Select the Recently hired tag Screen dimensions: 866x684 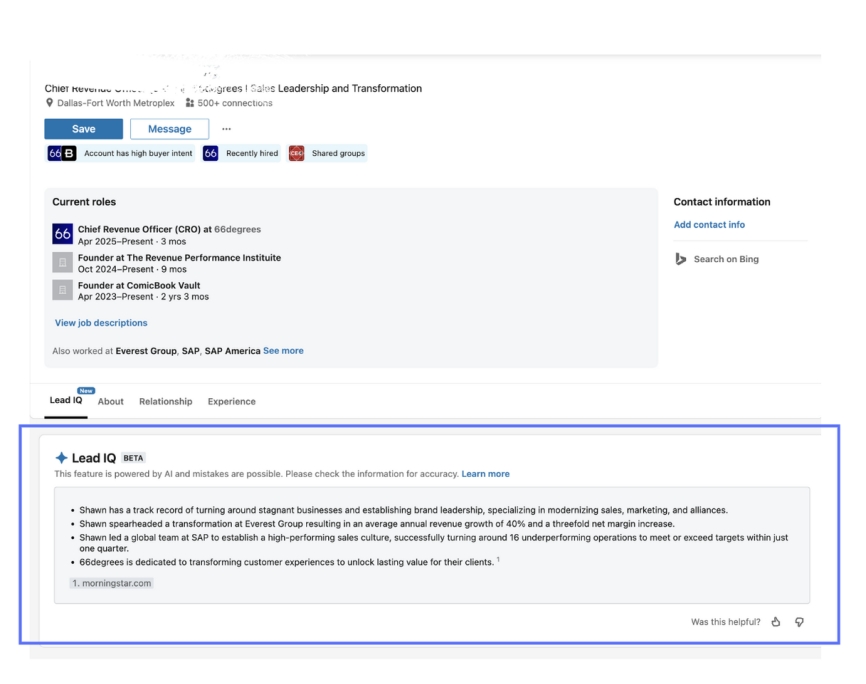(252, 153)
